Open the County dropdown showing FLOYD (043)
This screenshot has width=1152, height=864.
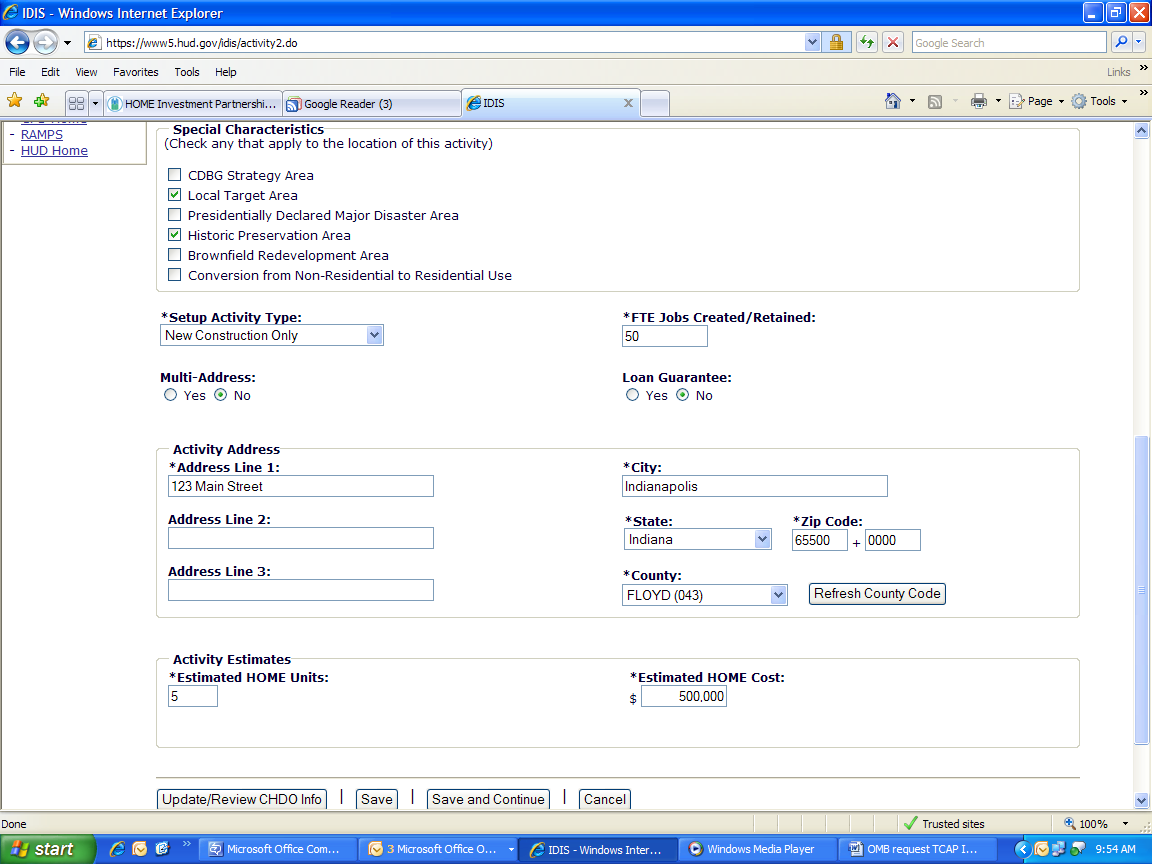(x=705, y=595)
